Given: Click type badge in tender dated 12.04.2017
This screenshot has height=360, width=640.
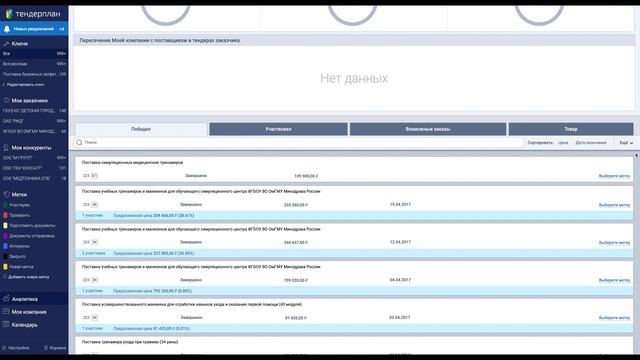Looking at the screenshot, I should (x=94, y=242).
